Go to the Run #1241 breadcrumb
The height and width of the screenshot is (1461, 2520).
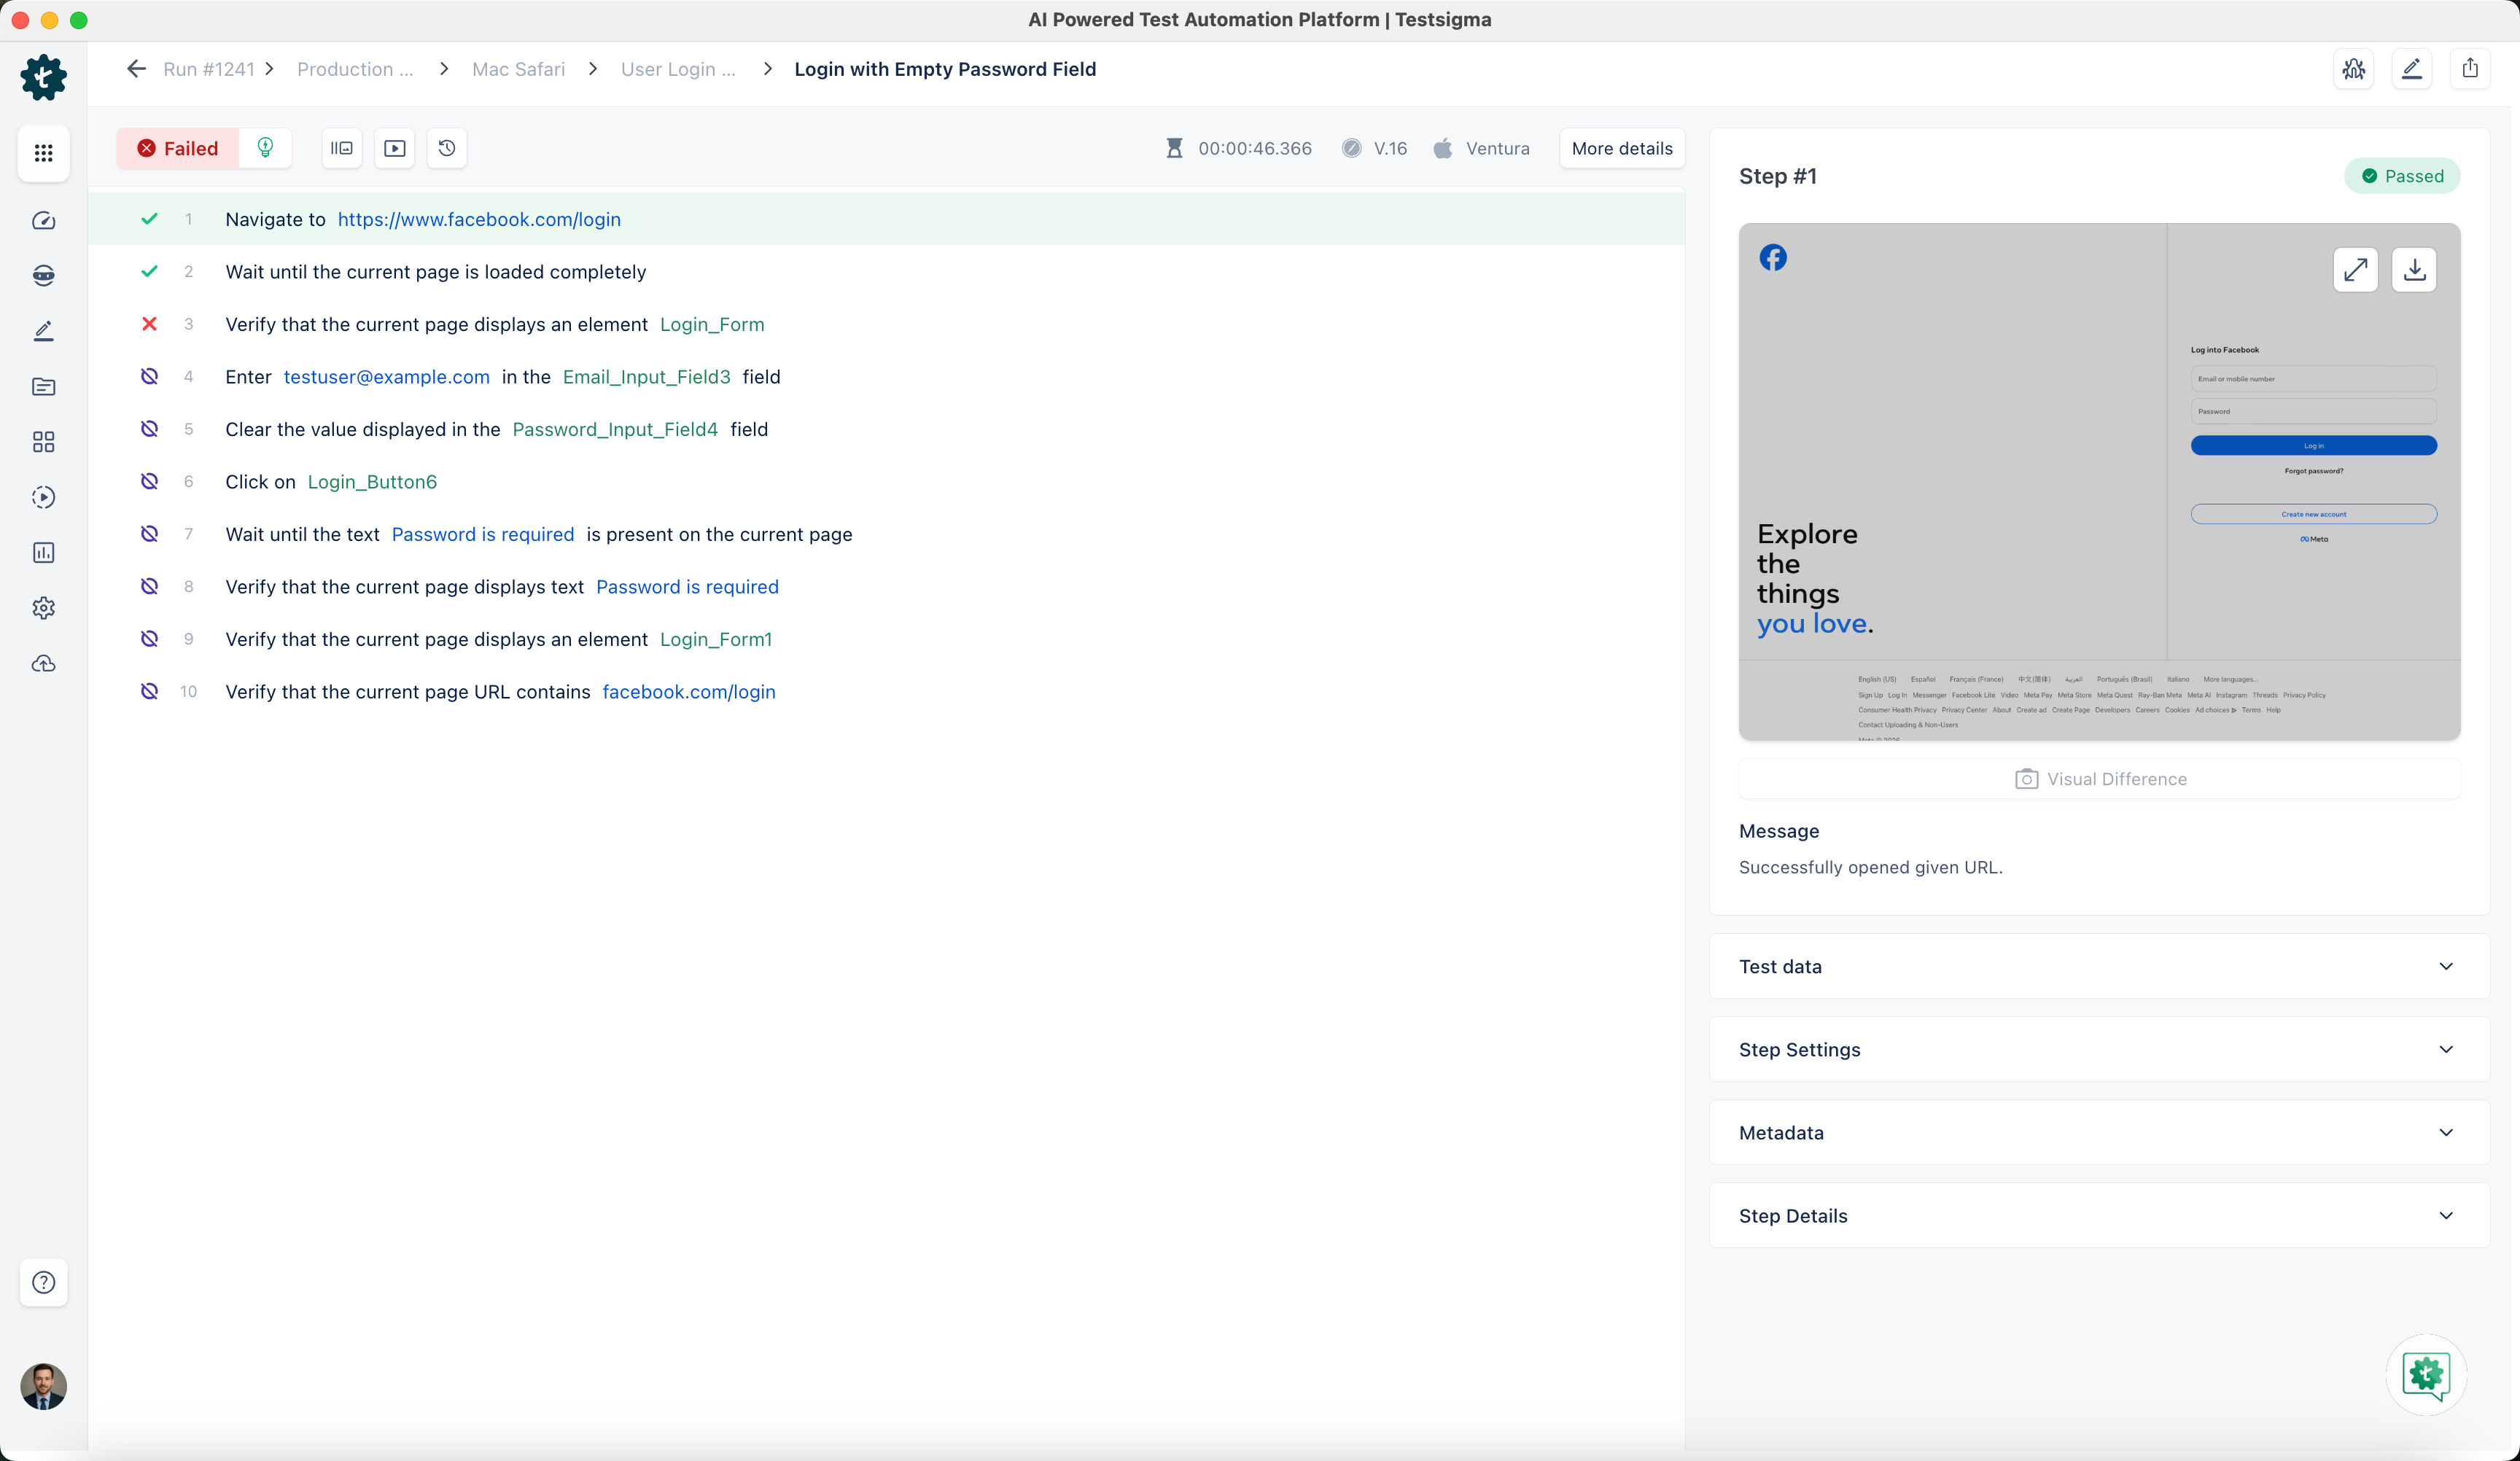[x=209, y=69]
